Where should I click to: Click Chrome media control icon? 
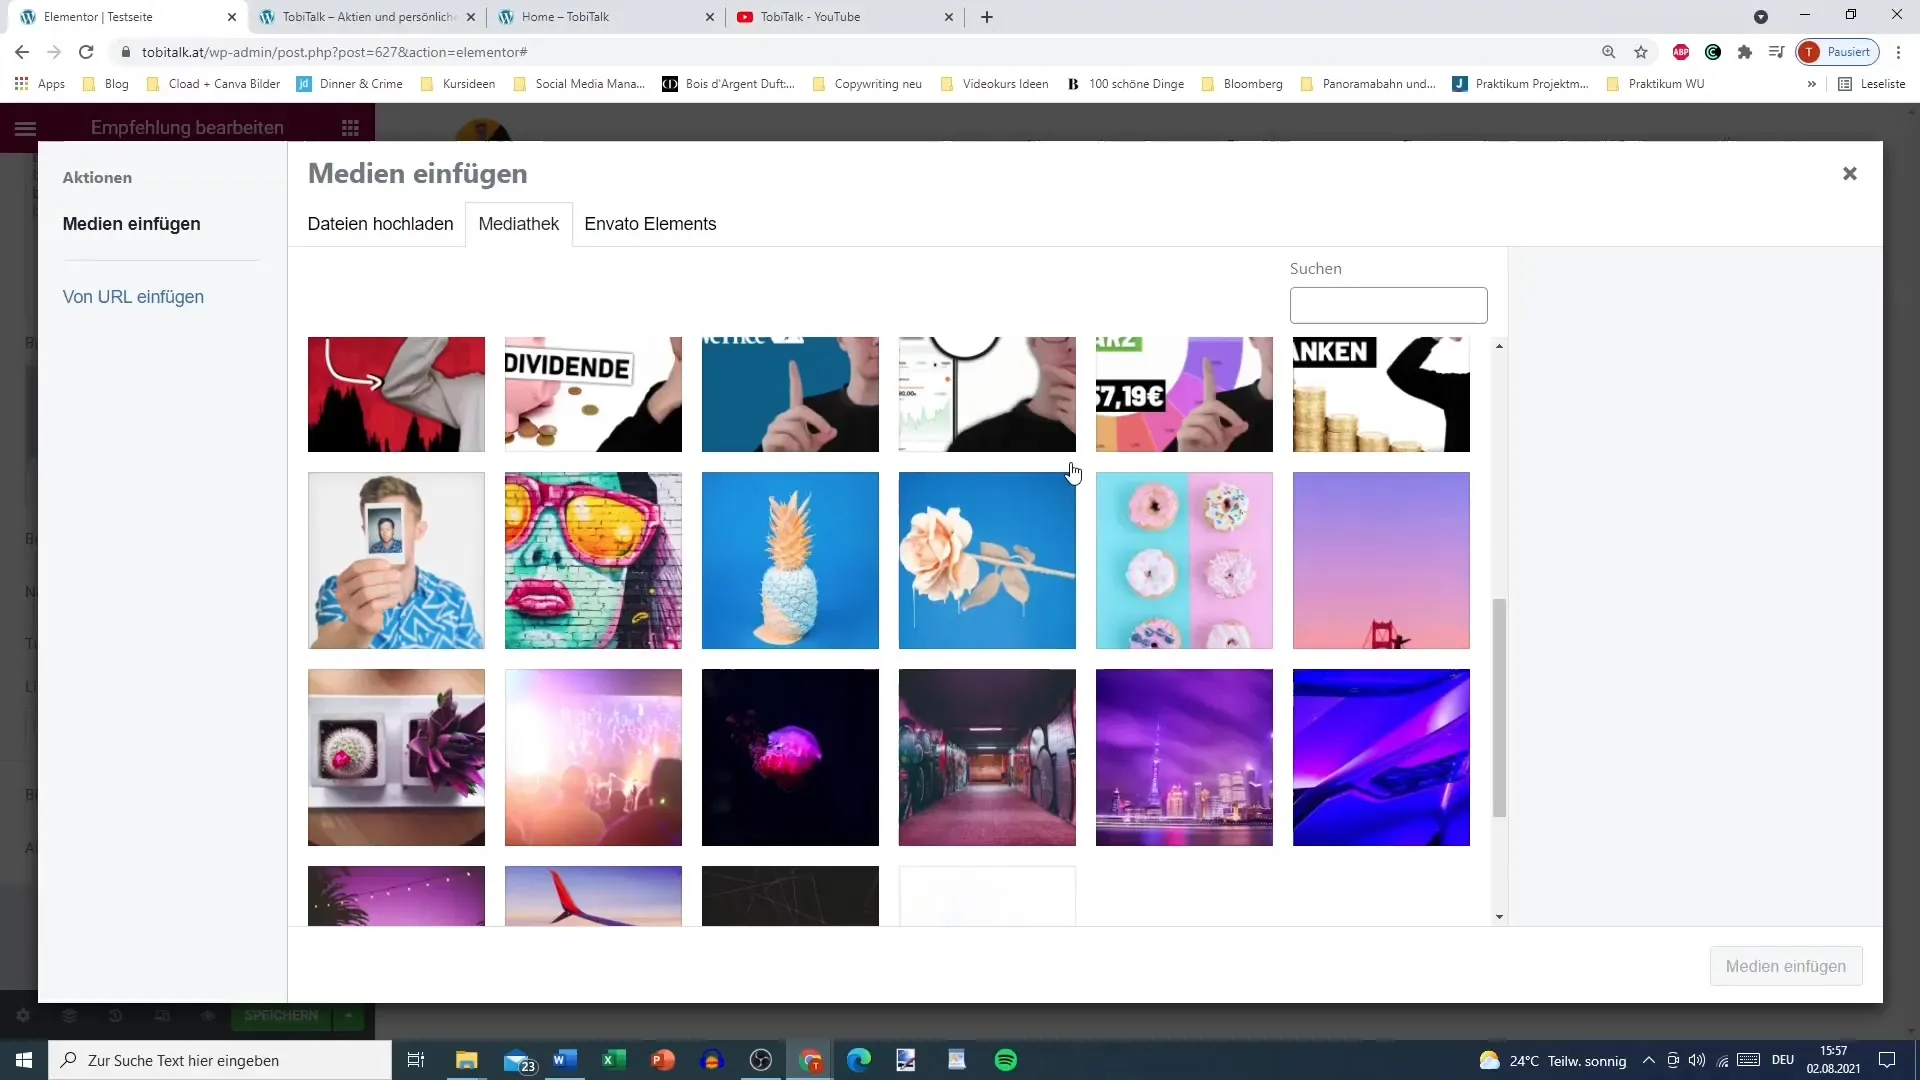(1776, 52)
